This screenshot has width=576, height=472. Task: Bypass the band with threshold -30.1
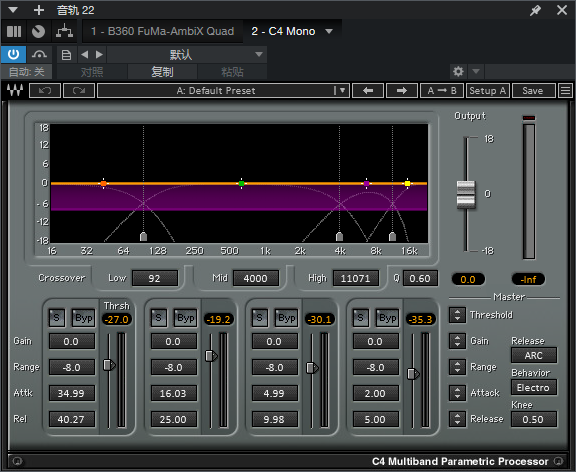(x=287, y=318)
